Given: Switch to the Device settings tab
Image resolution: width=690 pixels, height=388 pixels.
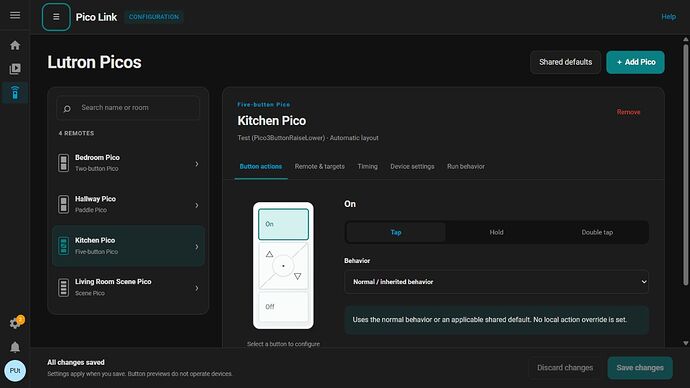Looking at the screenshot, I should 412,166.
